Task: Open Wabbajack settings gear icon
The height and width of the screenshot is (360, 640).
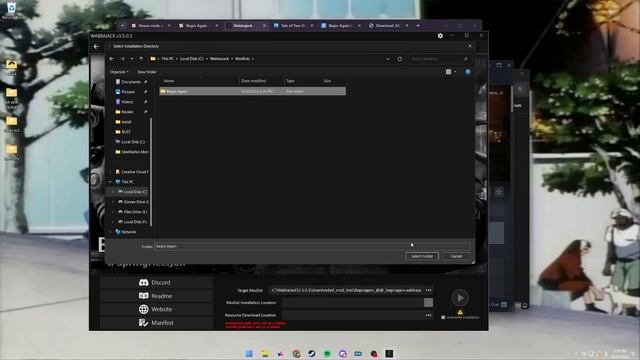Action: click(440, 36)
